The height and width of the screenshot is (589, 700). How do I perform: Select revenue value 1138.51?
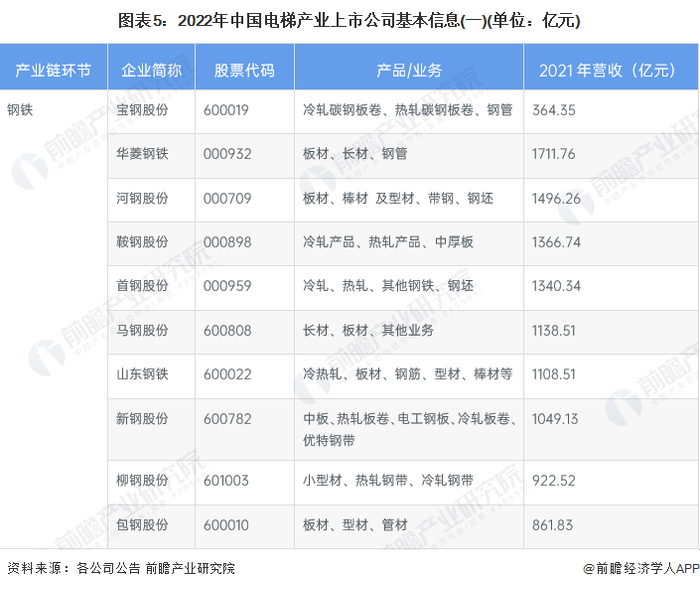554,330
